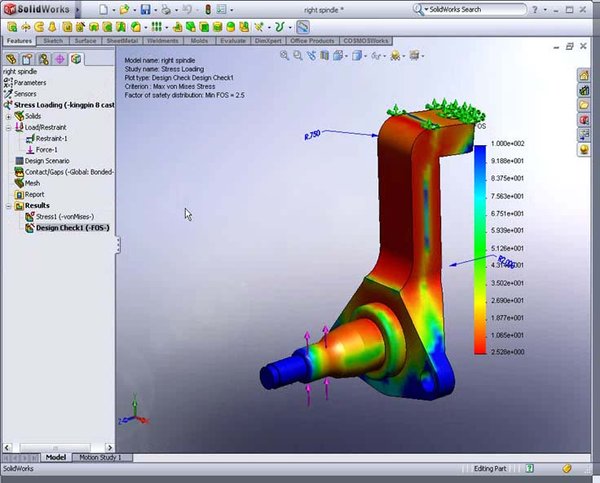The width and height of the screenshot is (600, 483).
Task: Print the document
Action: pyautogui.click(x=166, y=10)
